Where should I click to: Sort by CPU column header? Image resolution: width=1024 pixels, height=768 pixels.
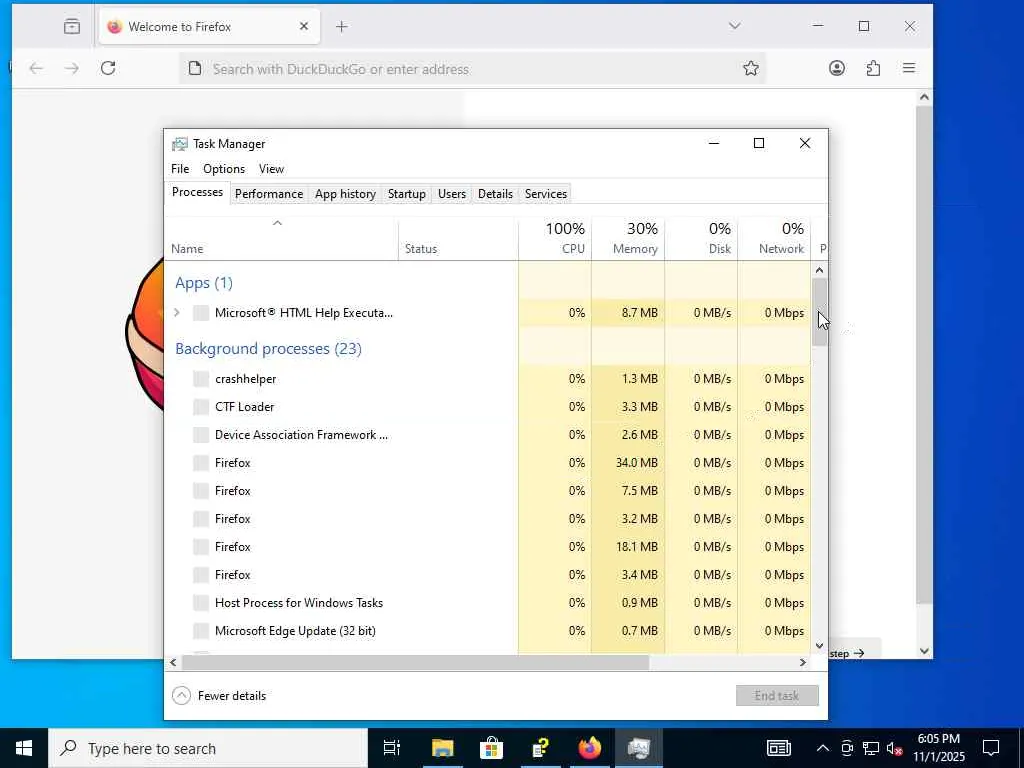pos(555,238)
